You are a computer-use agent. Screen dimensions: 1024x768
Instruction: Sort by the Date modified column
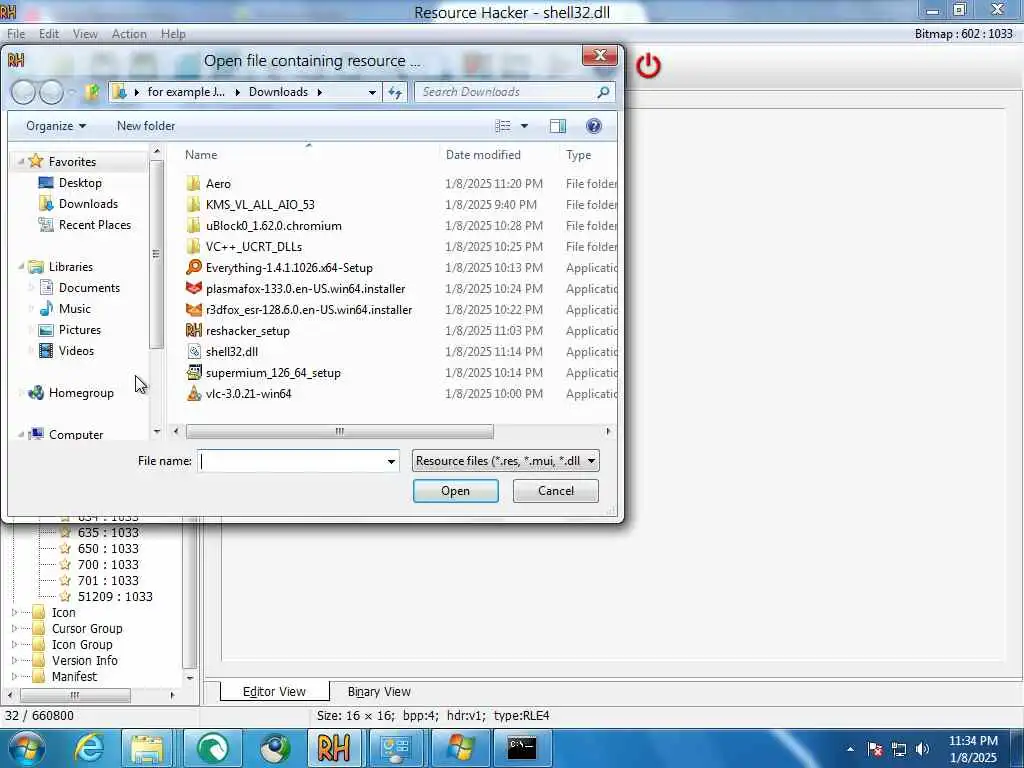483,155
